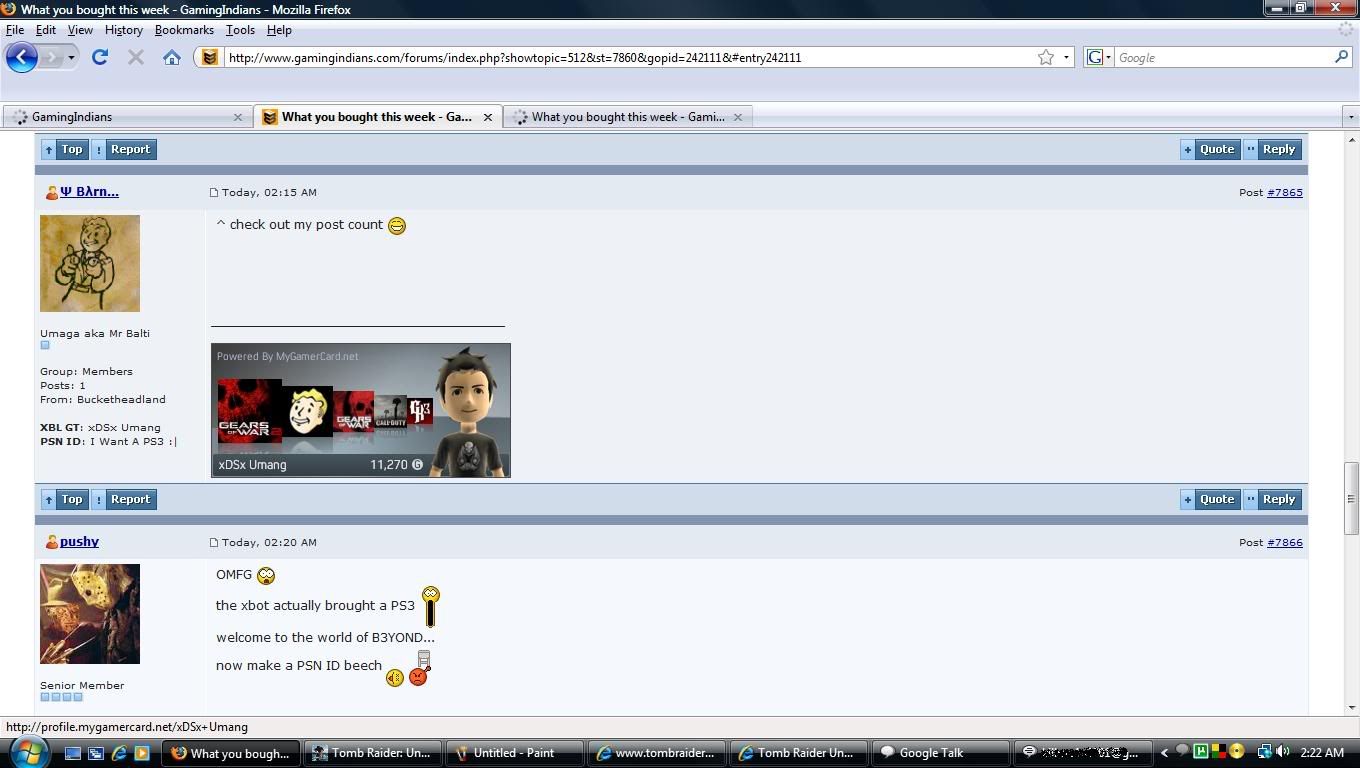The image size is (1360, 768).
Task: Switch to the GamingIndians tab
Action: (x=125, y=117)
